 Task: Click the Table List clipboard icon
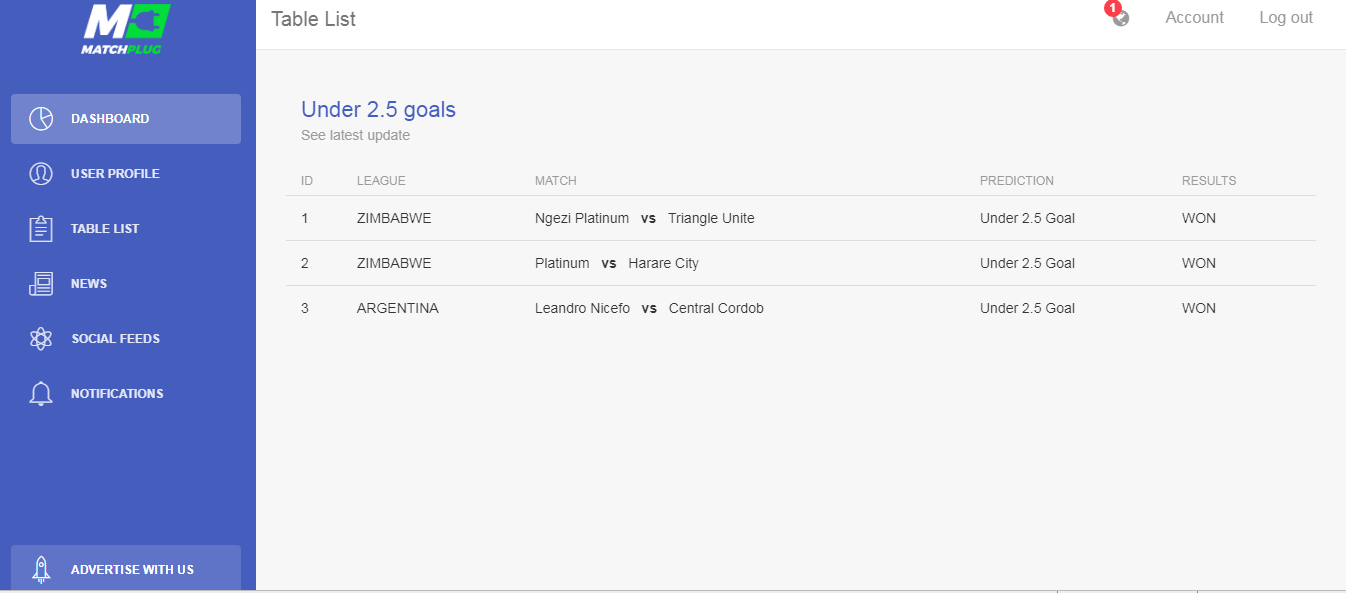pyautogui.click(x=41, y=229)
